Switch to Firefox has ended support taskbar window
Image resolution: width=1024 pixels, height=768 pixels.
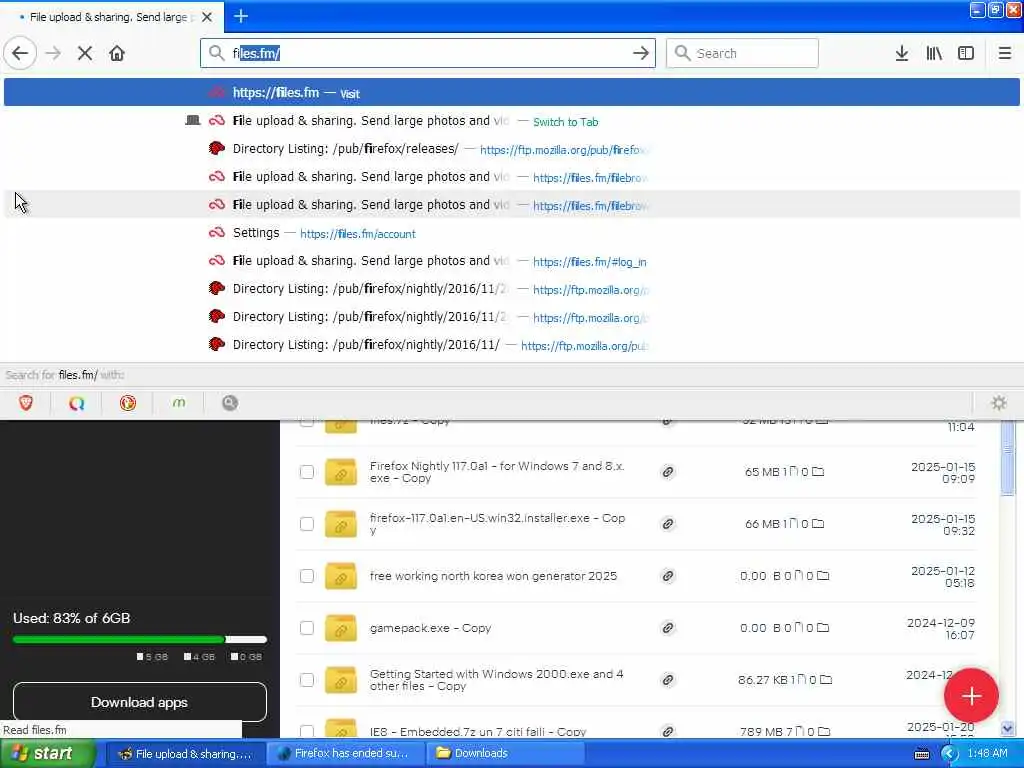tap(345, 753)
